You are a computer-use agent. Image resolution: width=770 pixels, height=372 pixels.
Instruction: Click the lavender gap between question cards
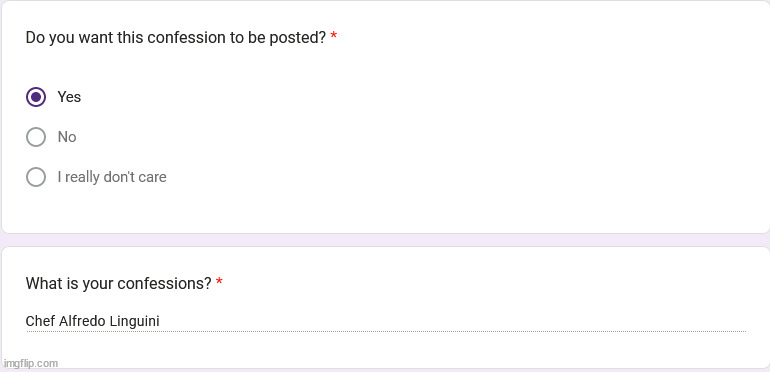click(x=385, y=240)
